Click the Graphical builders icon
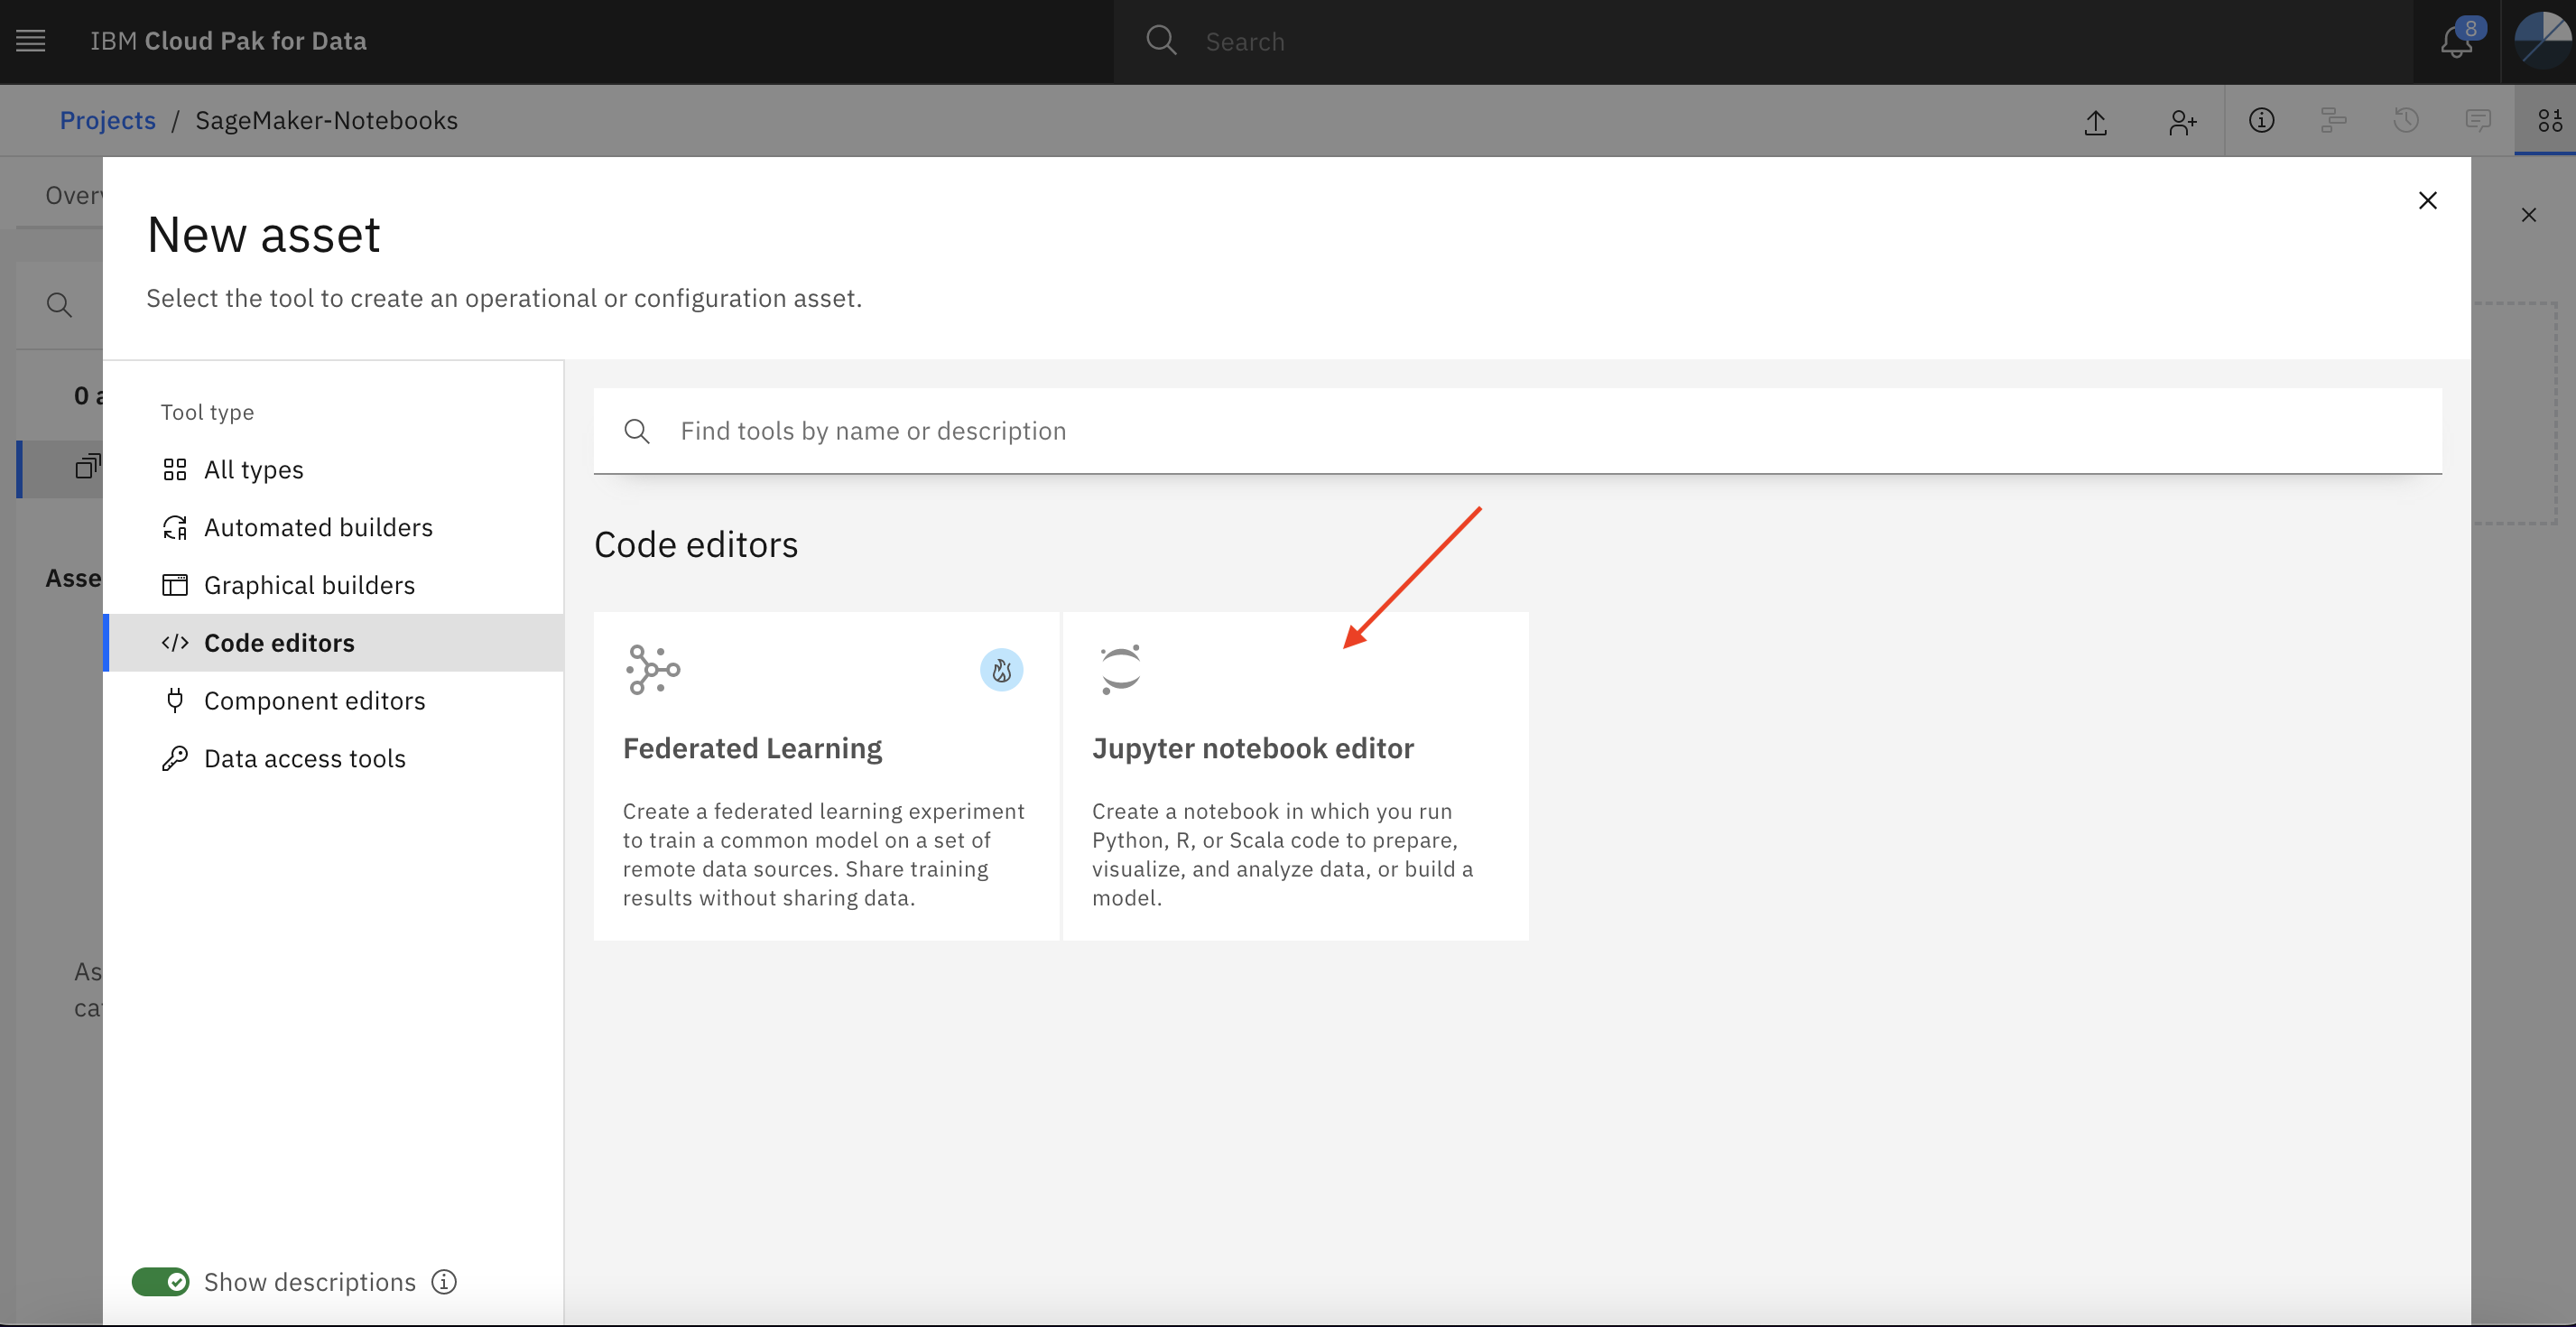This screenshot has height=1327, width=2576. 175,586
